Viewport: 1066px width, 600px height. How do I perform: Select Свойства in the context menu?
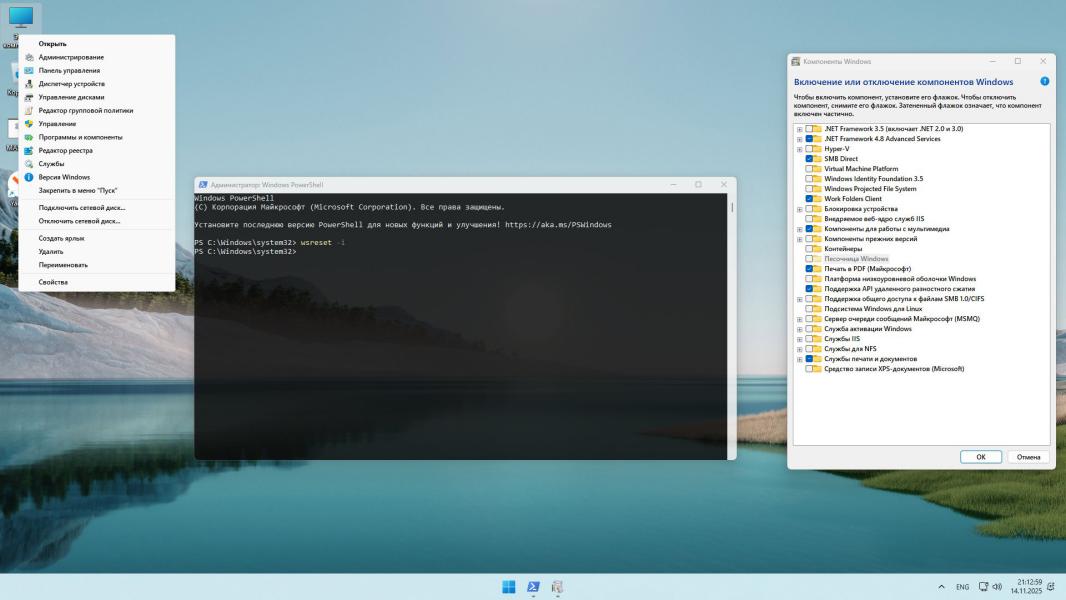pos(53,282)
